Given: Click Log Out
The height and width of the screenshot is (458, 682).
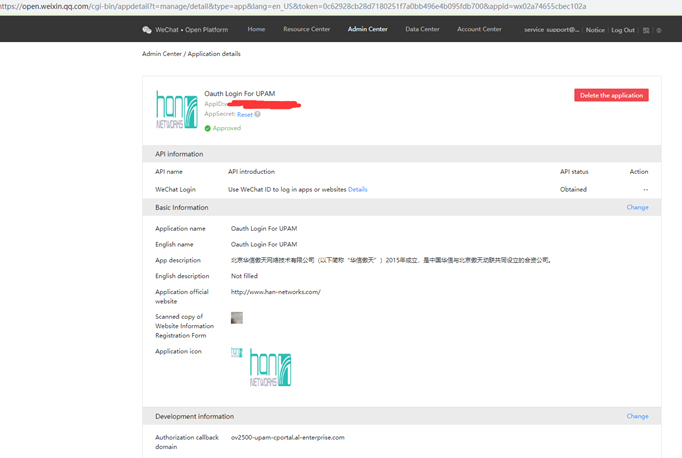Looking at the screenshot, I should 623,30.
